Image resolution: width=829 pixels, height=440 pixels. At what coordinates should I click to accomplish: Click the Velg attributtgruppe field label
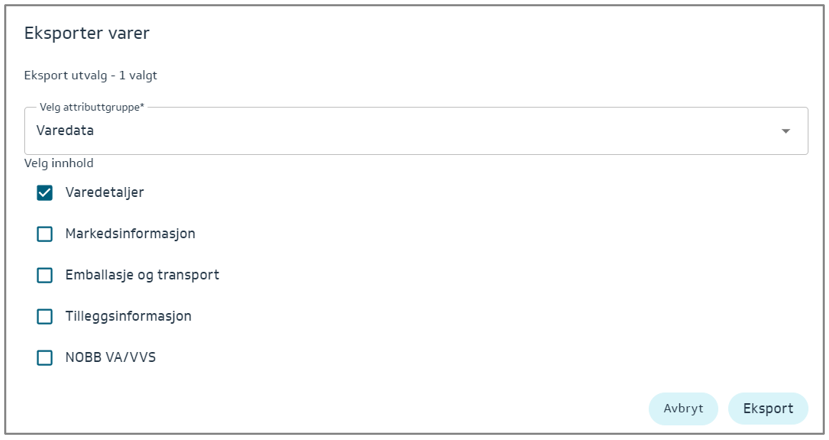tap(92, 107)
